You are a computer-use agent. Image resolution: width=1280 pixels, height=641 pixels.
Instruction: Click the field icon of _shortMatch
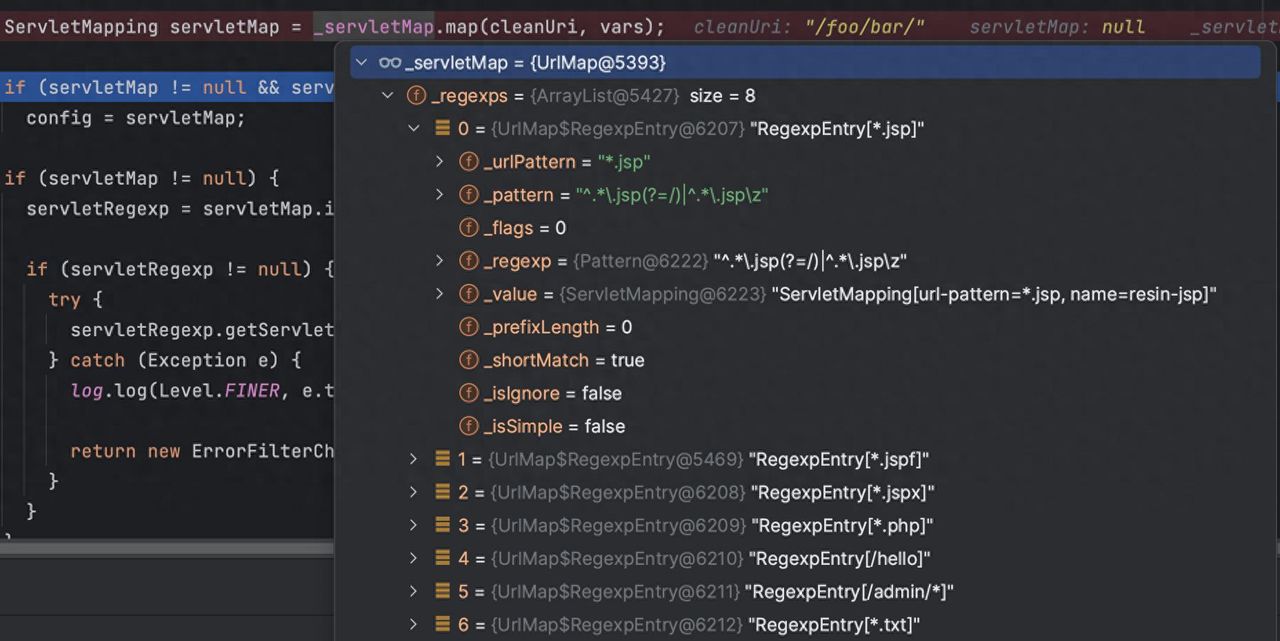[468, 360]
